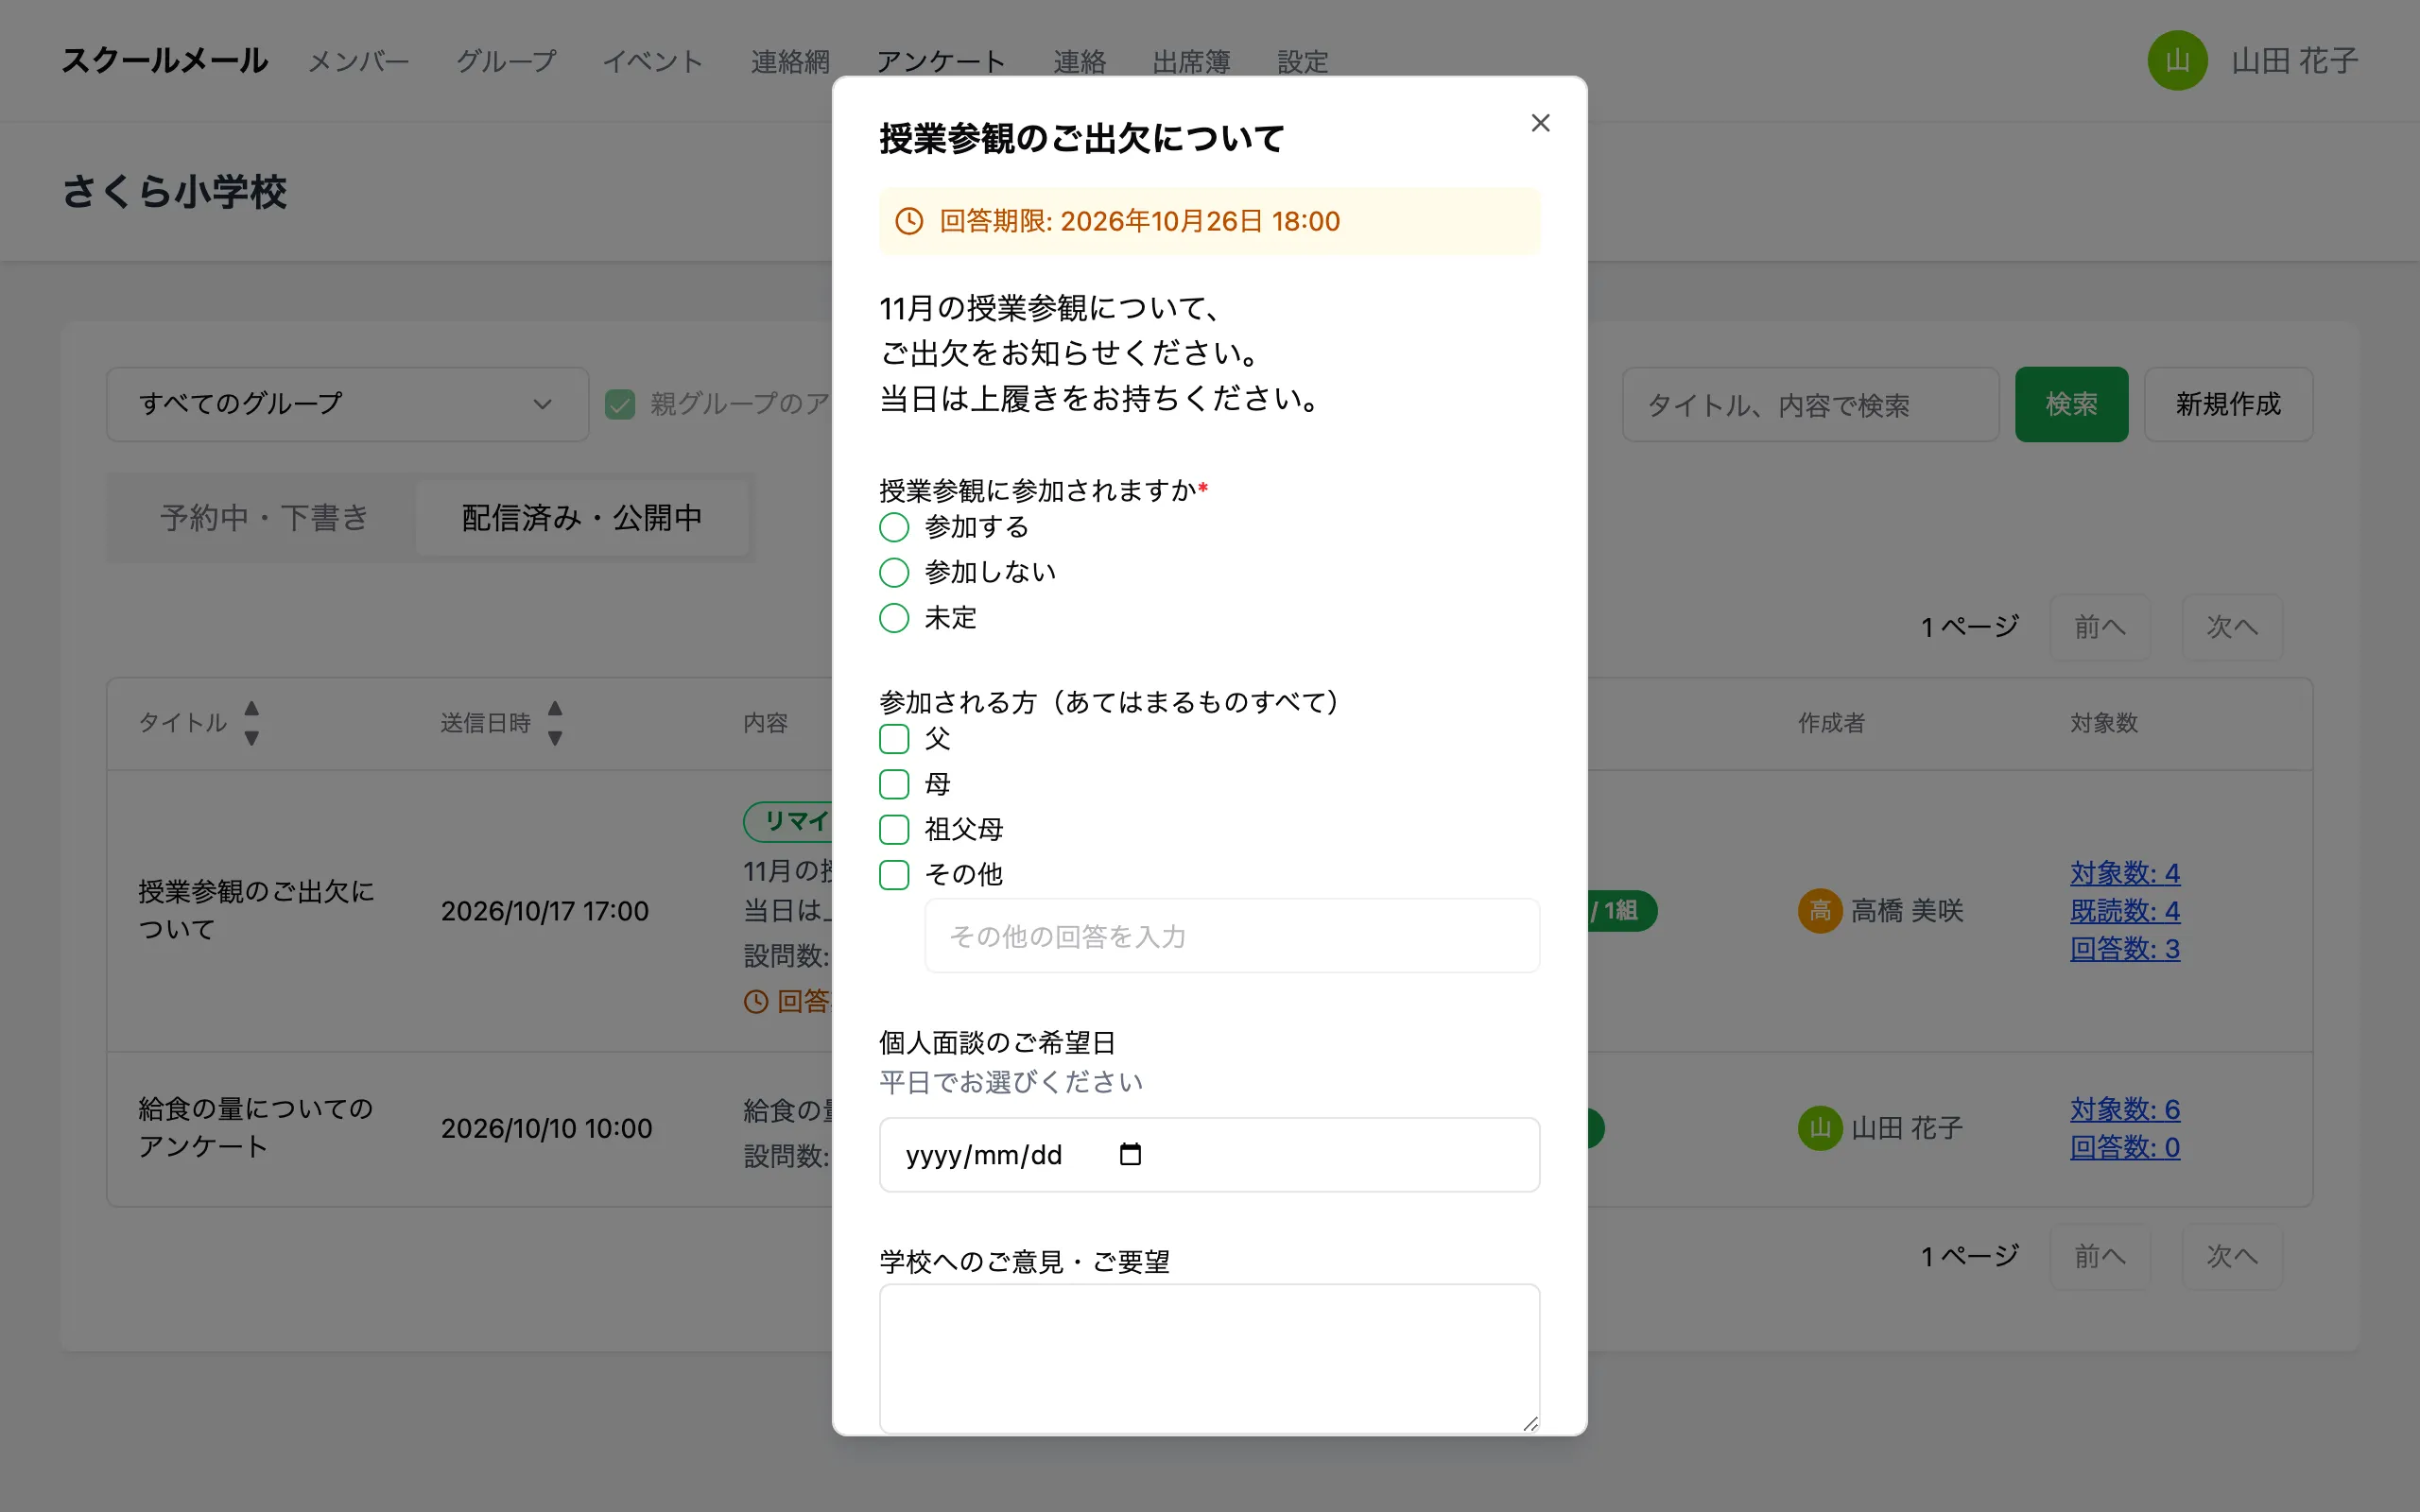Open the 設定 menu

1302,62
